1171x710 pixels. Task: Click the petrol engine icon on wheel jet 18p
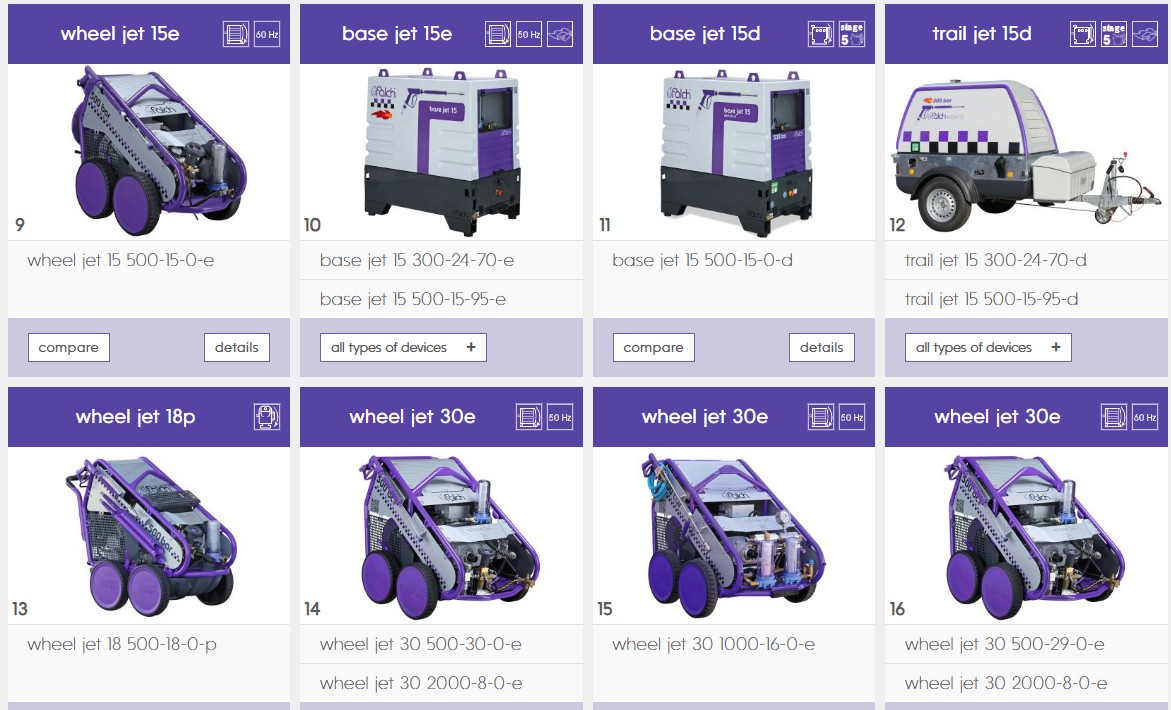pos(267,417)
